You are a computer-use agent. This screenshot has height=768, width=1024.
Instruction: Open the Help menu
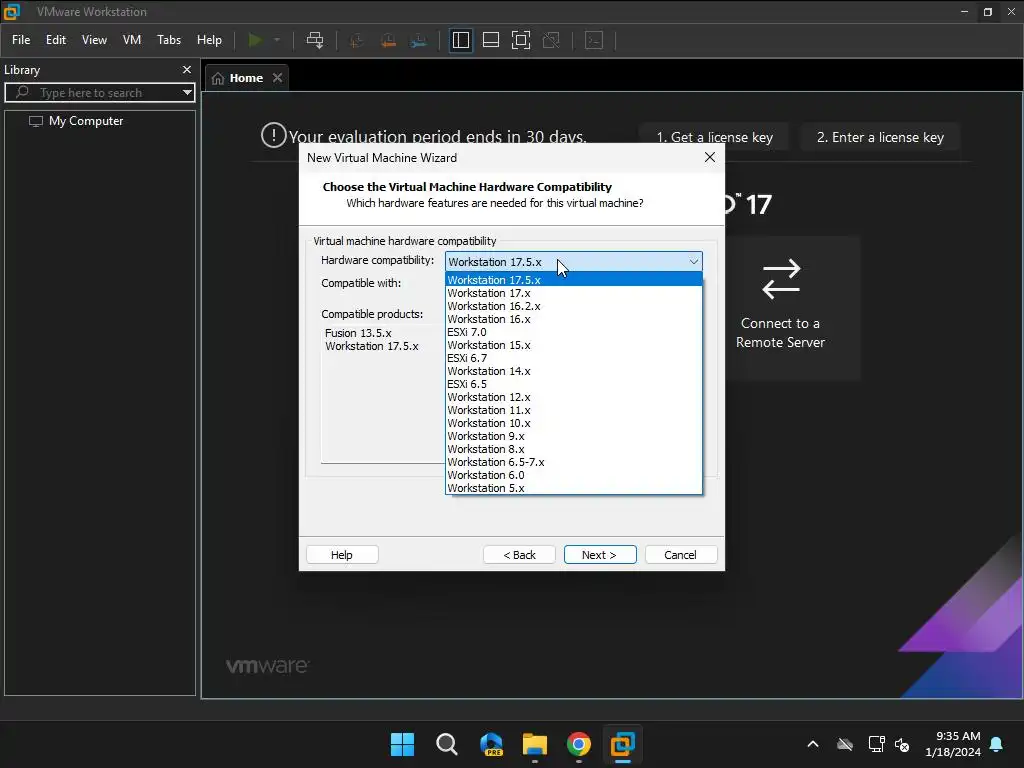pyautogui.click(x=209, y=40)
